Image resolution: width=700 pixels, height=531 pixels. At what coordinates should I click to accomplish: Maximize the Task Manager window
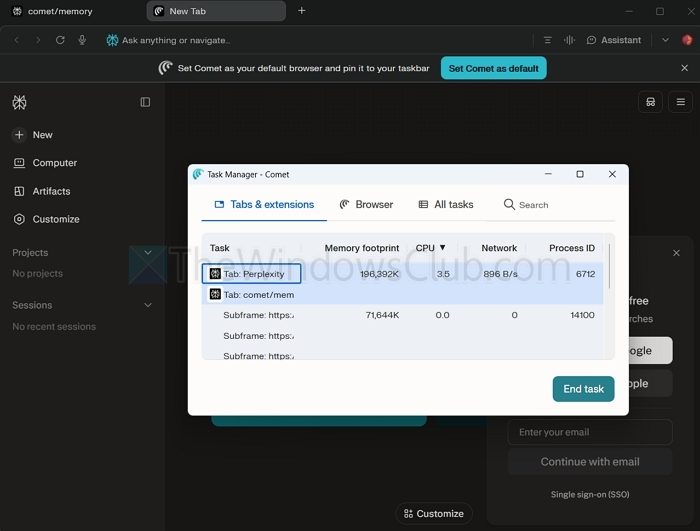point(580,174)
